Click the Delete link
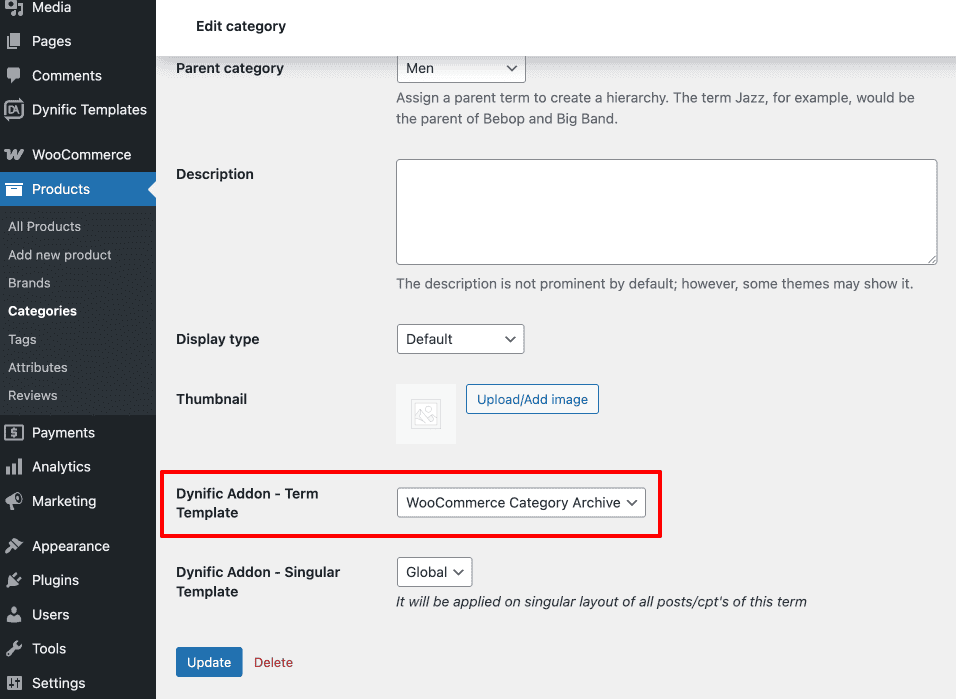The height and width of the screenshot is (699, 956). [x=273, y=662]
